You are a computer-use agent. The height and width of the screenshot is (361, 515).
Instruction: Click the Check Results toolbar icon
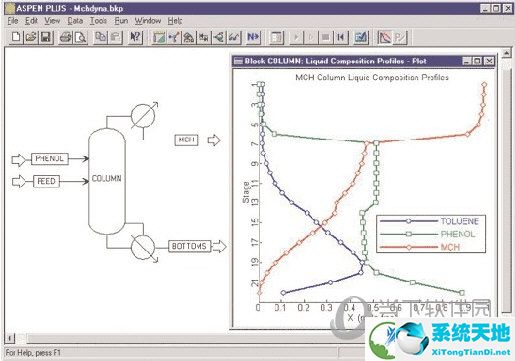click(361, 37)
